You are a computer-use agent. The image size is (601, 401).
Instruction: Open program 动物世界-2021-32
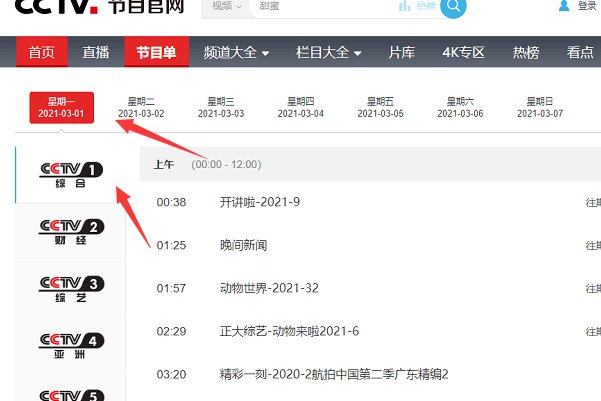(269, 288)
